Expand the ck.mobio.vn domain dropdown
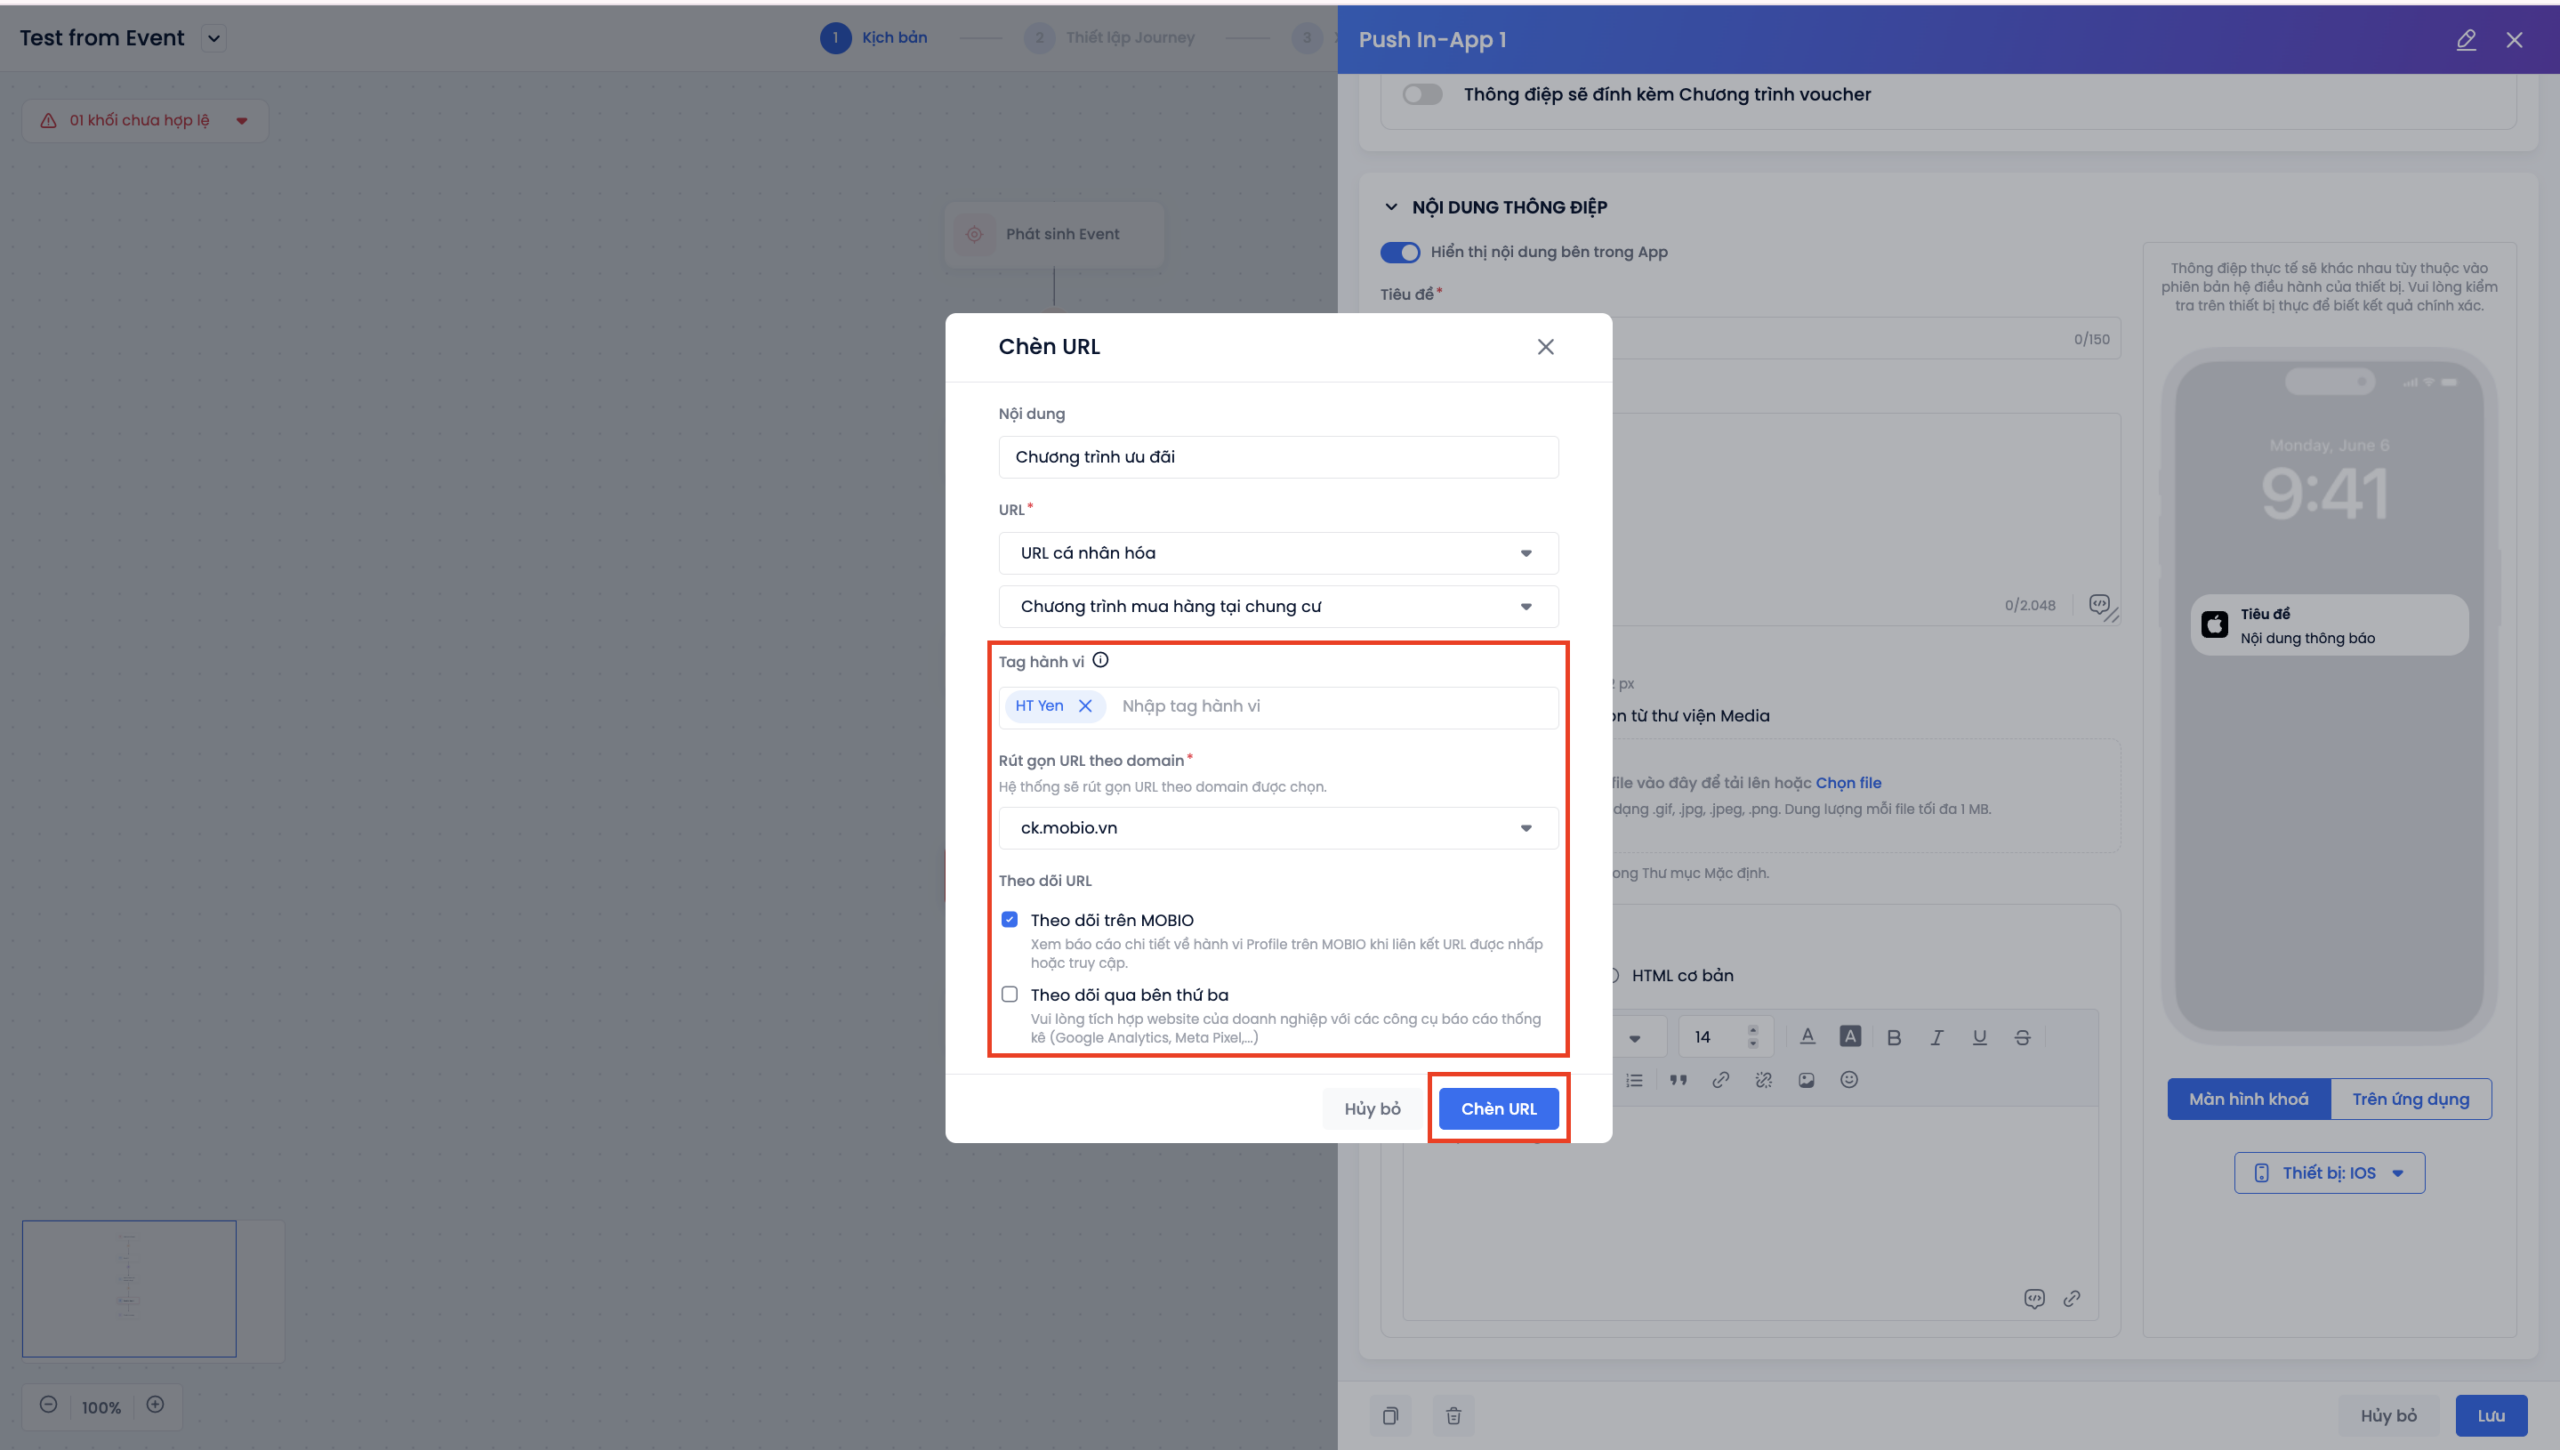This screenshot has width=2560, height=1450. [x=1277, y=828]
